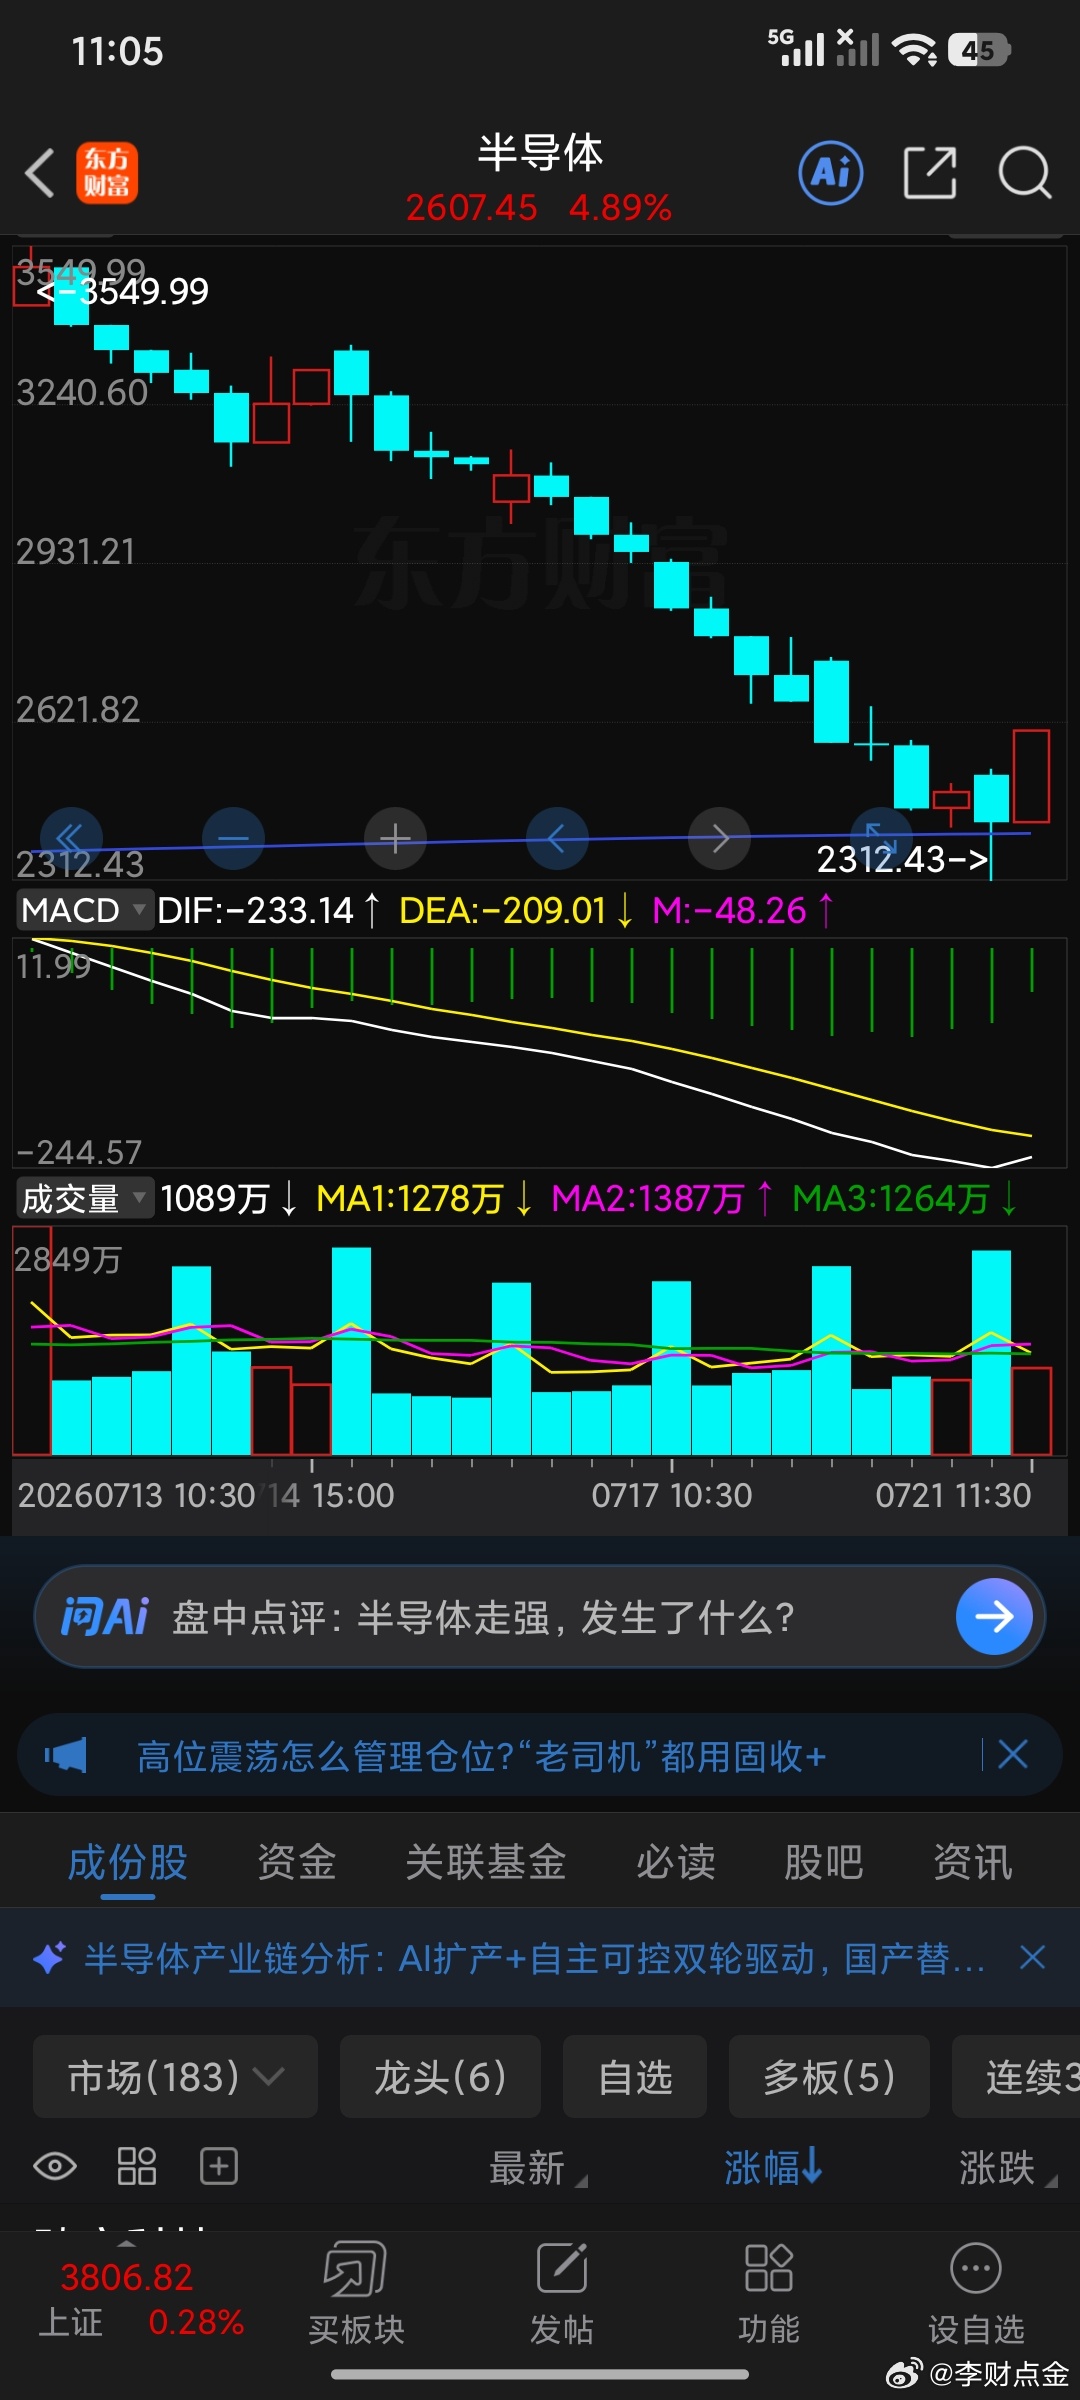Dismiss 半导体产业链分析 banner
The image size is (1080, 2400).
(1033, 1957)
